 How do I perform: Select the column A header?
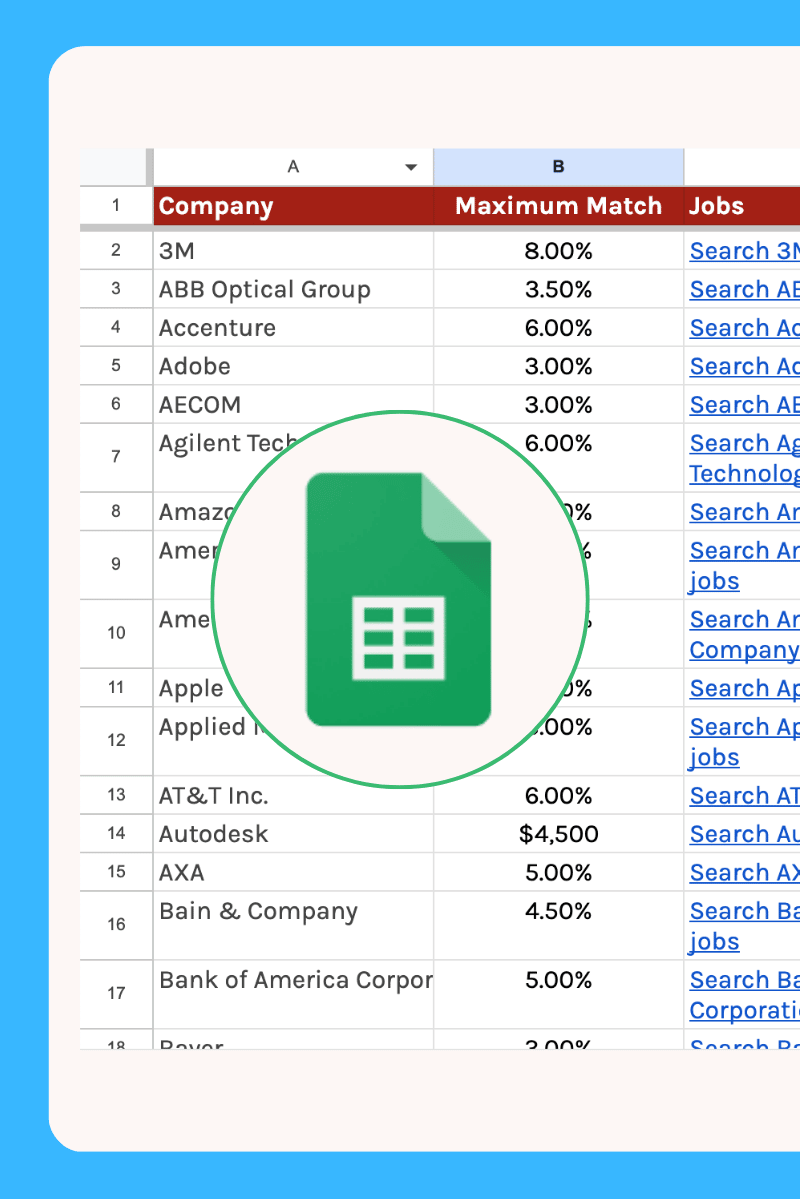(293, 167)
